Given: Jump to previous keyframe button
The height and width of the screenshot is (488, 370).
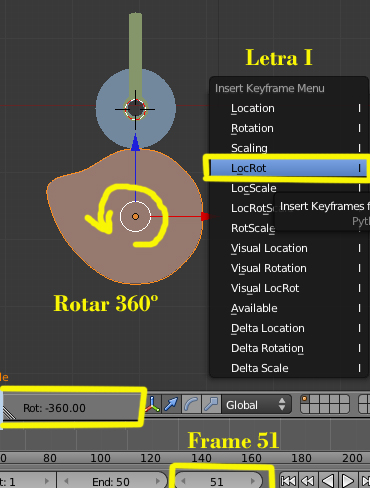Looking at the screenshot, I should (308, 481).
